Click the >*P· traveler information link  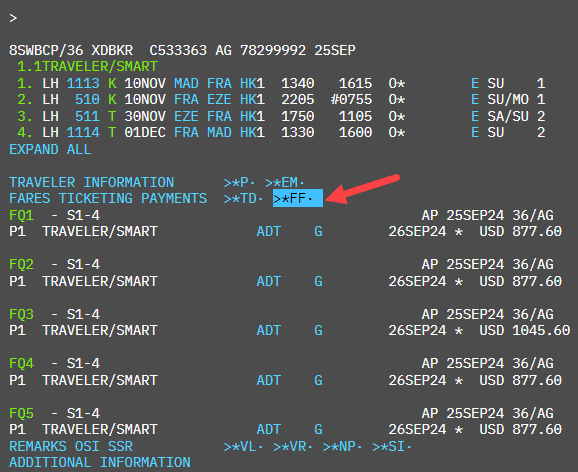pyautogui.click(x=240, y=182)
